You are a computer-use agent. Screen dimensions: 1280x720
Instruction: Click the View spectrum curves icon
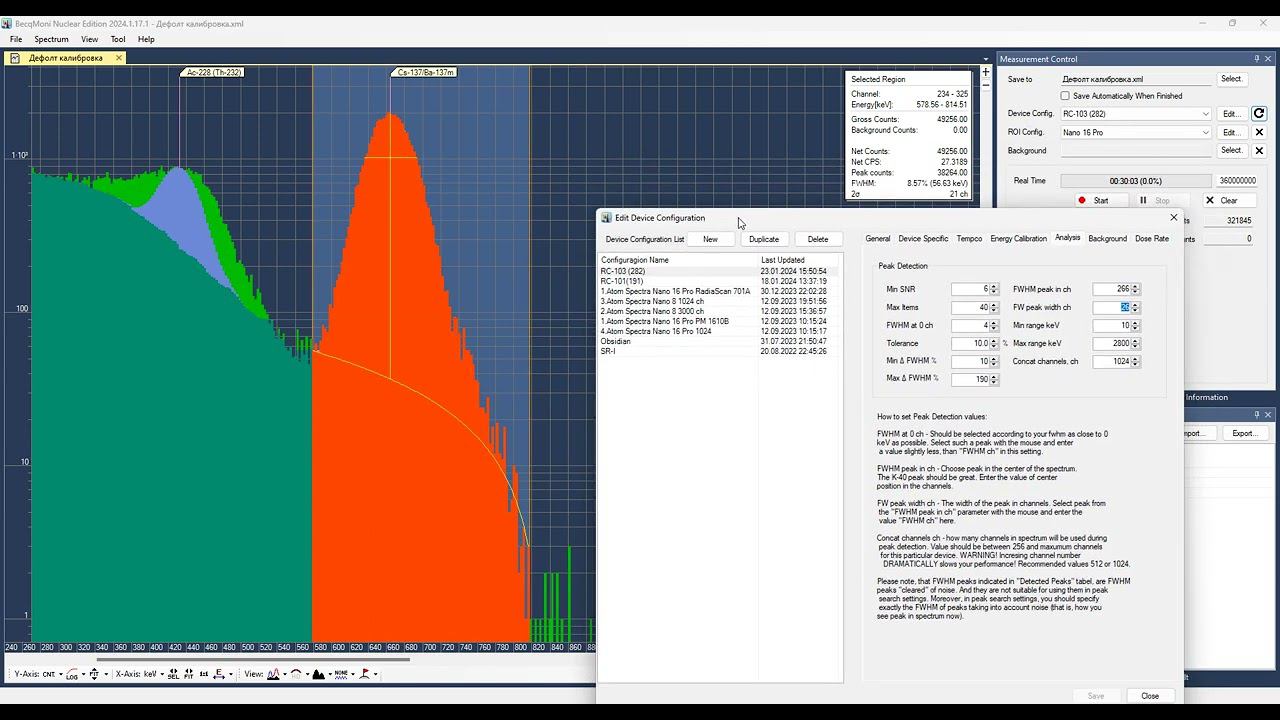coord(273,674)
